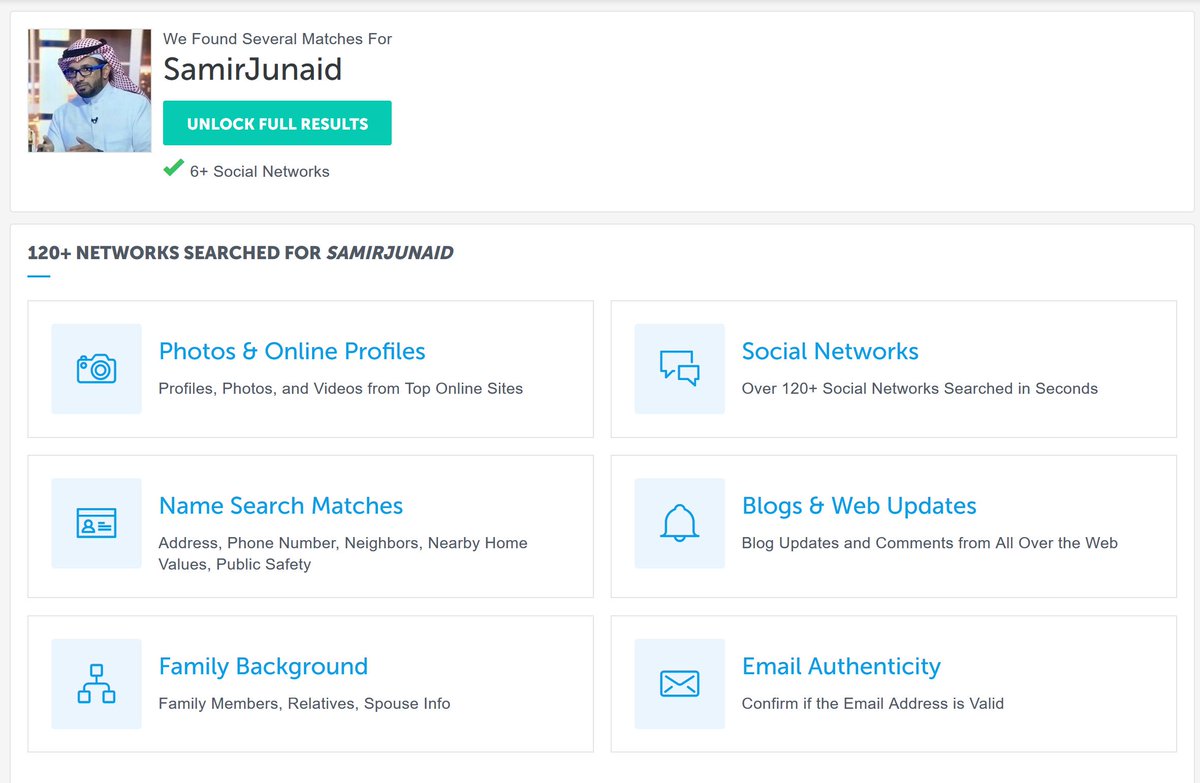
Task: Click 'Profiles, Photos, and Videos from Top Online Sites'
Action: (x=341, y=388)
